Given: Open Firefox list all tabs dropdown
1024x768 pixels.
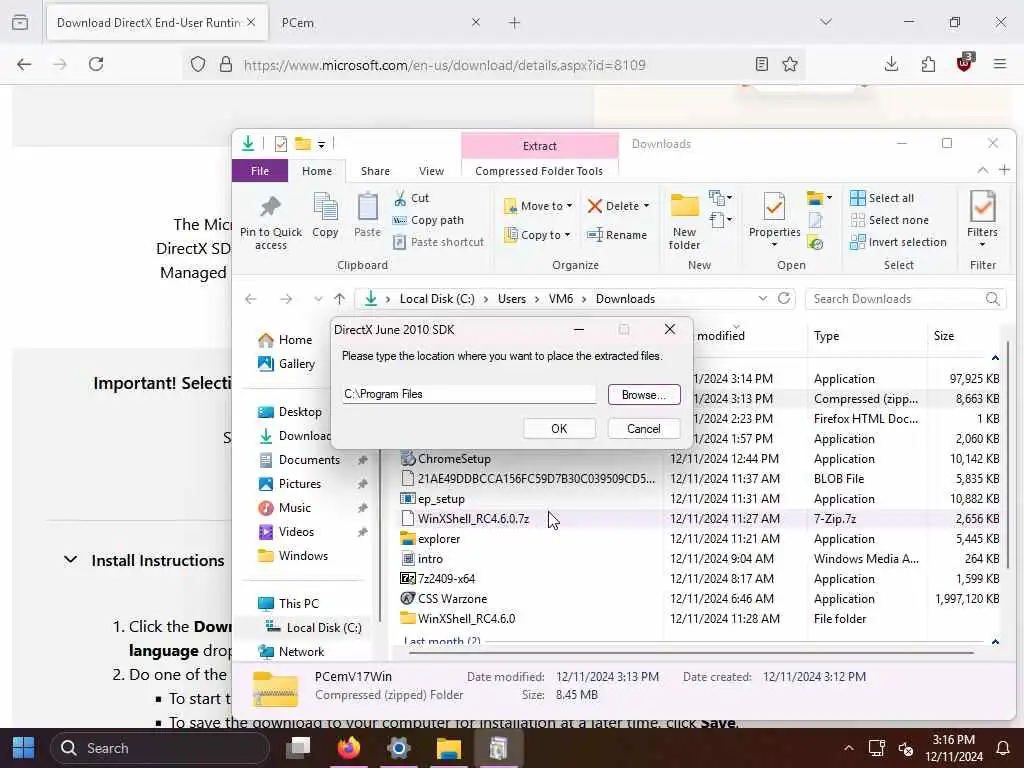Looking at the screenshot, I should [826, 22].
